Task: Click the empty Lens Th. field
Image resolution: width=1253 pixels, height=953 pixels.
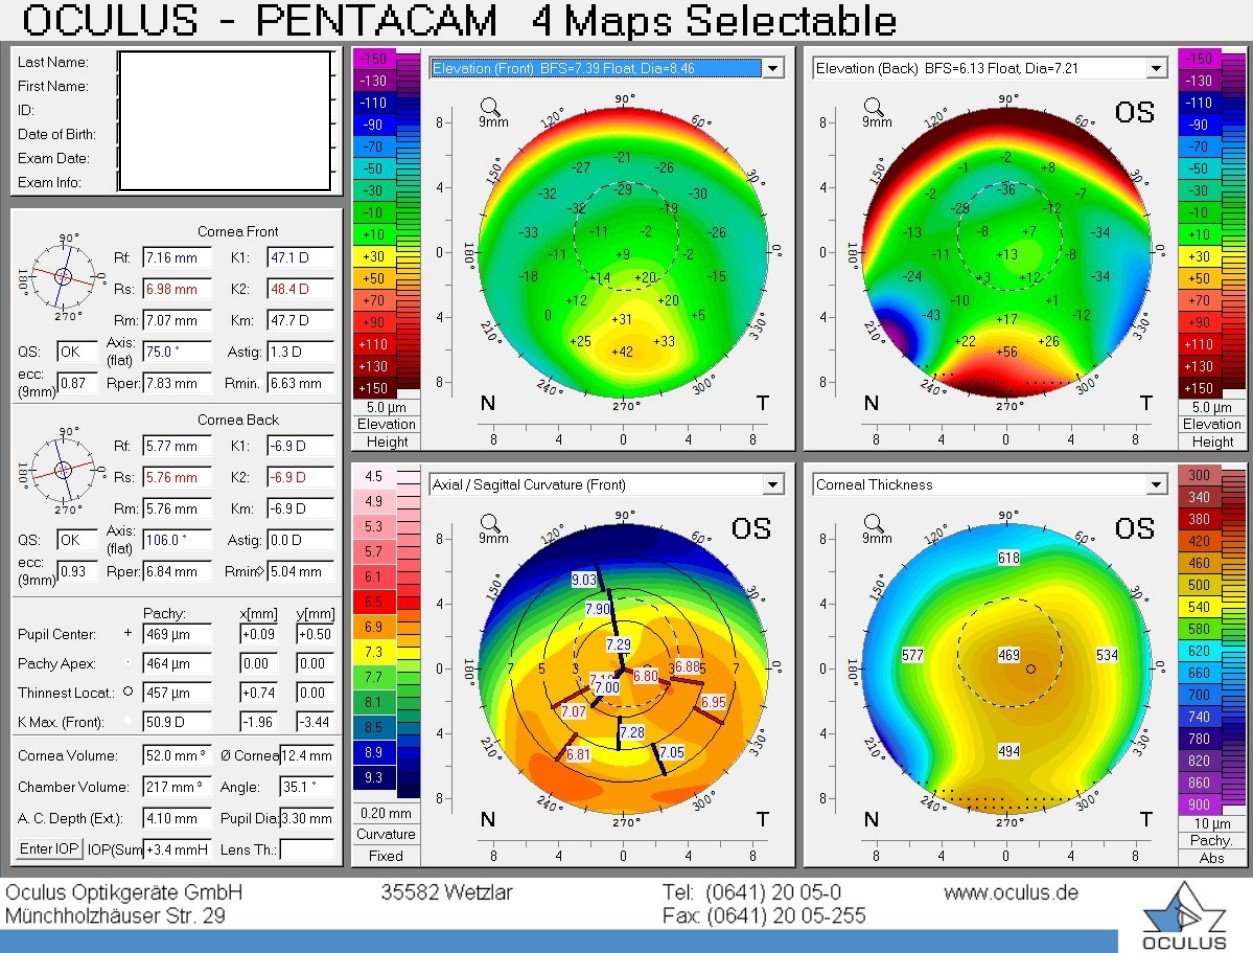Action: tap(307, 849)
